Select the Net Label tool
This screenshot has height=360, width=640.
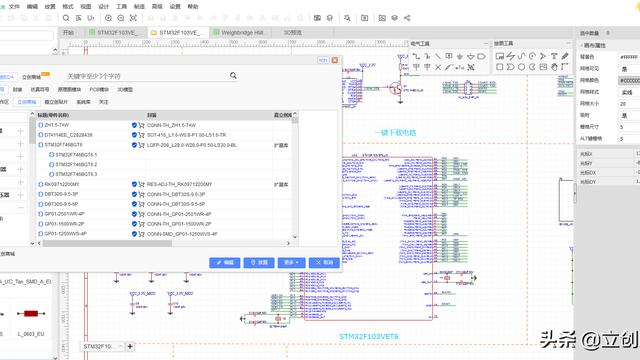click(449, 56)
